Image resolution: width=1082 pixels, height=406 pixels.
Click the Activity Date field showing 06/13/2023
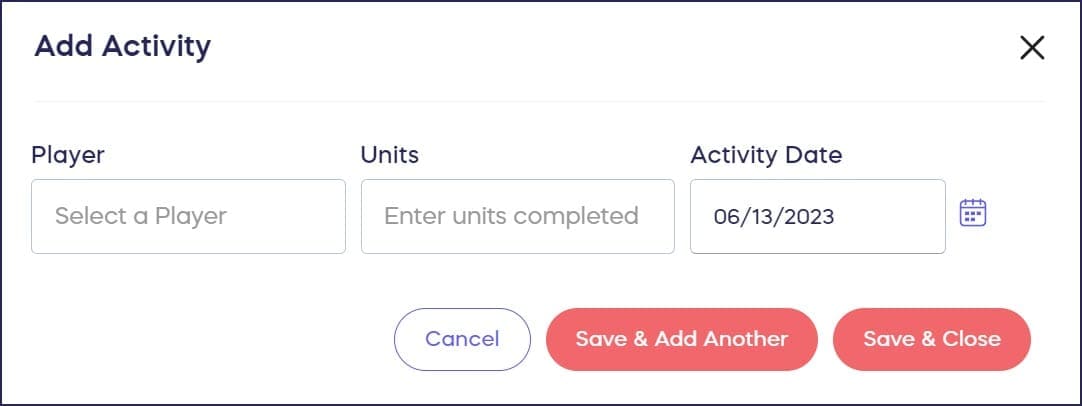tap(817, 216)
